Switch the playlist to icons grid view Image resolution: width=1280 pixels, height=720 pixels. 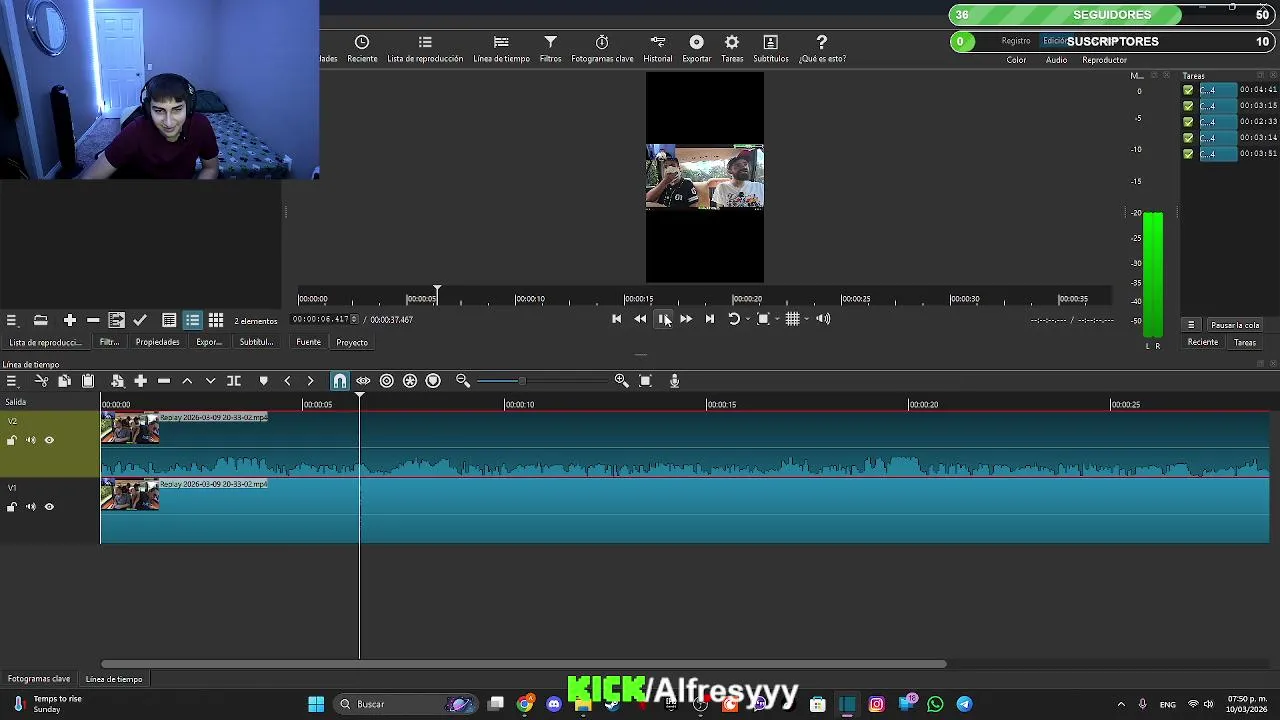(216, 320)
